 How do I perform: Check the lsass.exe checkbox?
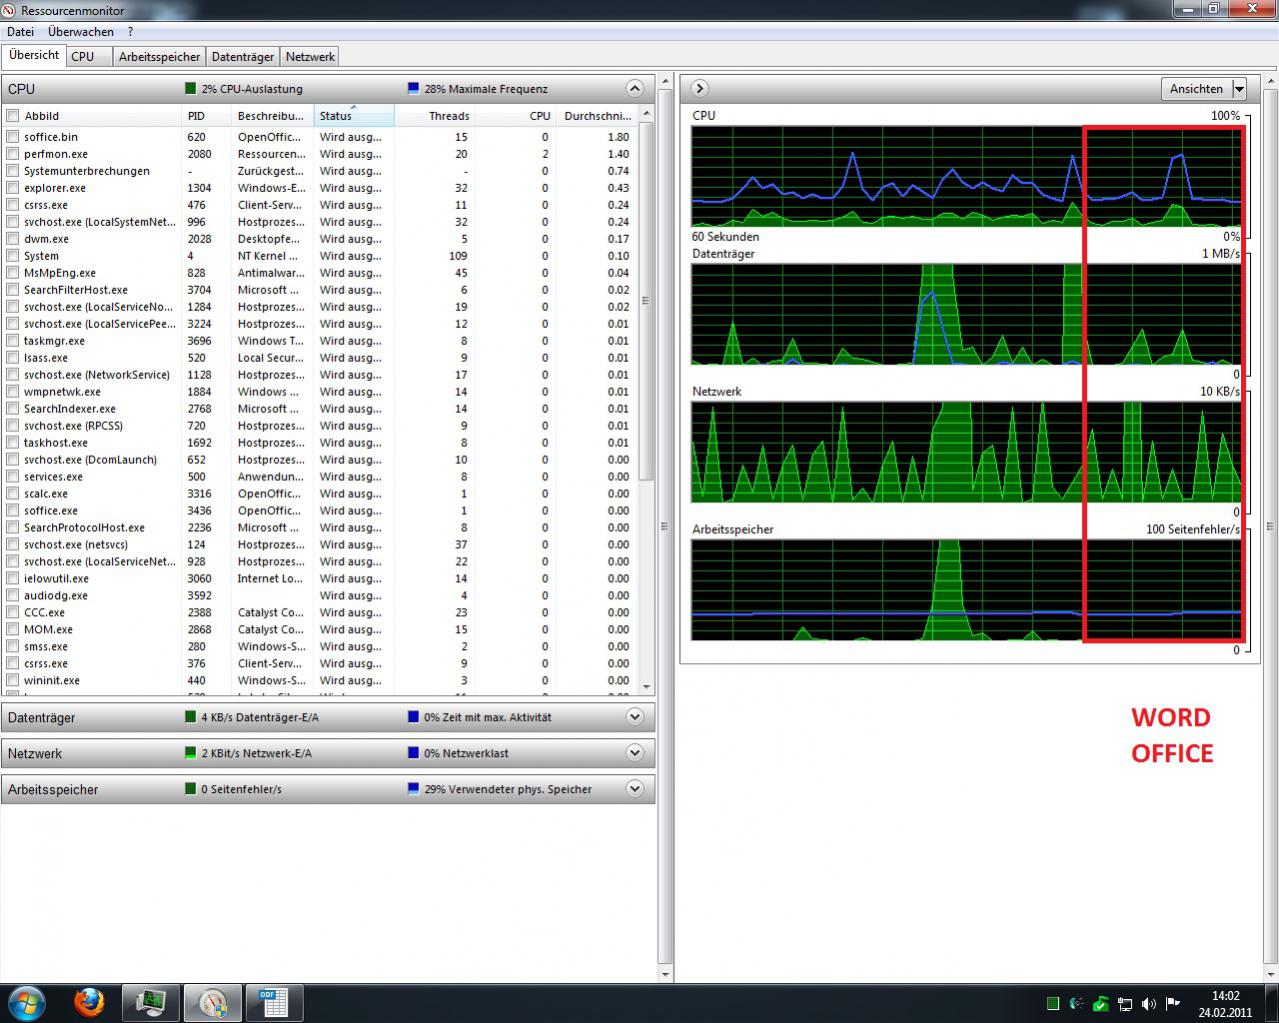tap(13, 358)
